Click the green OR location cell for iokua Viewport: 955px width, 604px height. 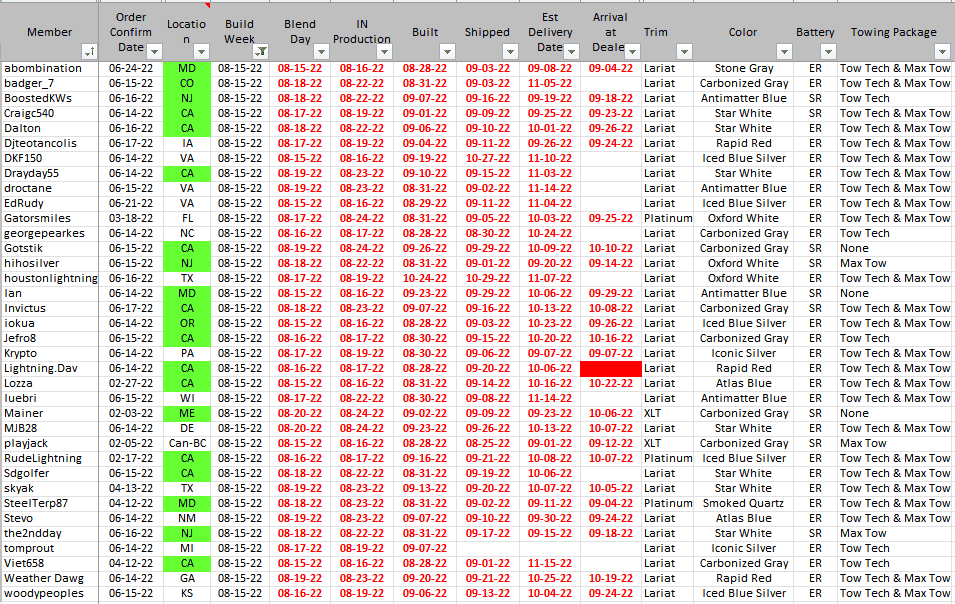coord(187,323)
